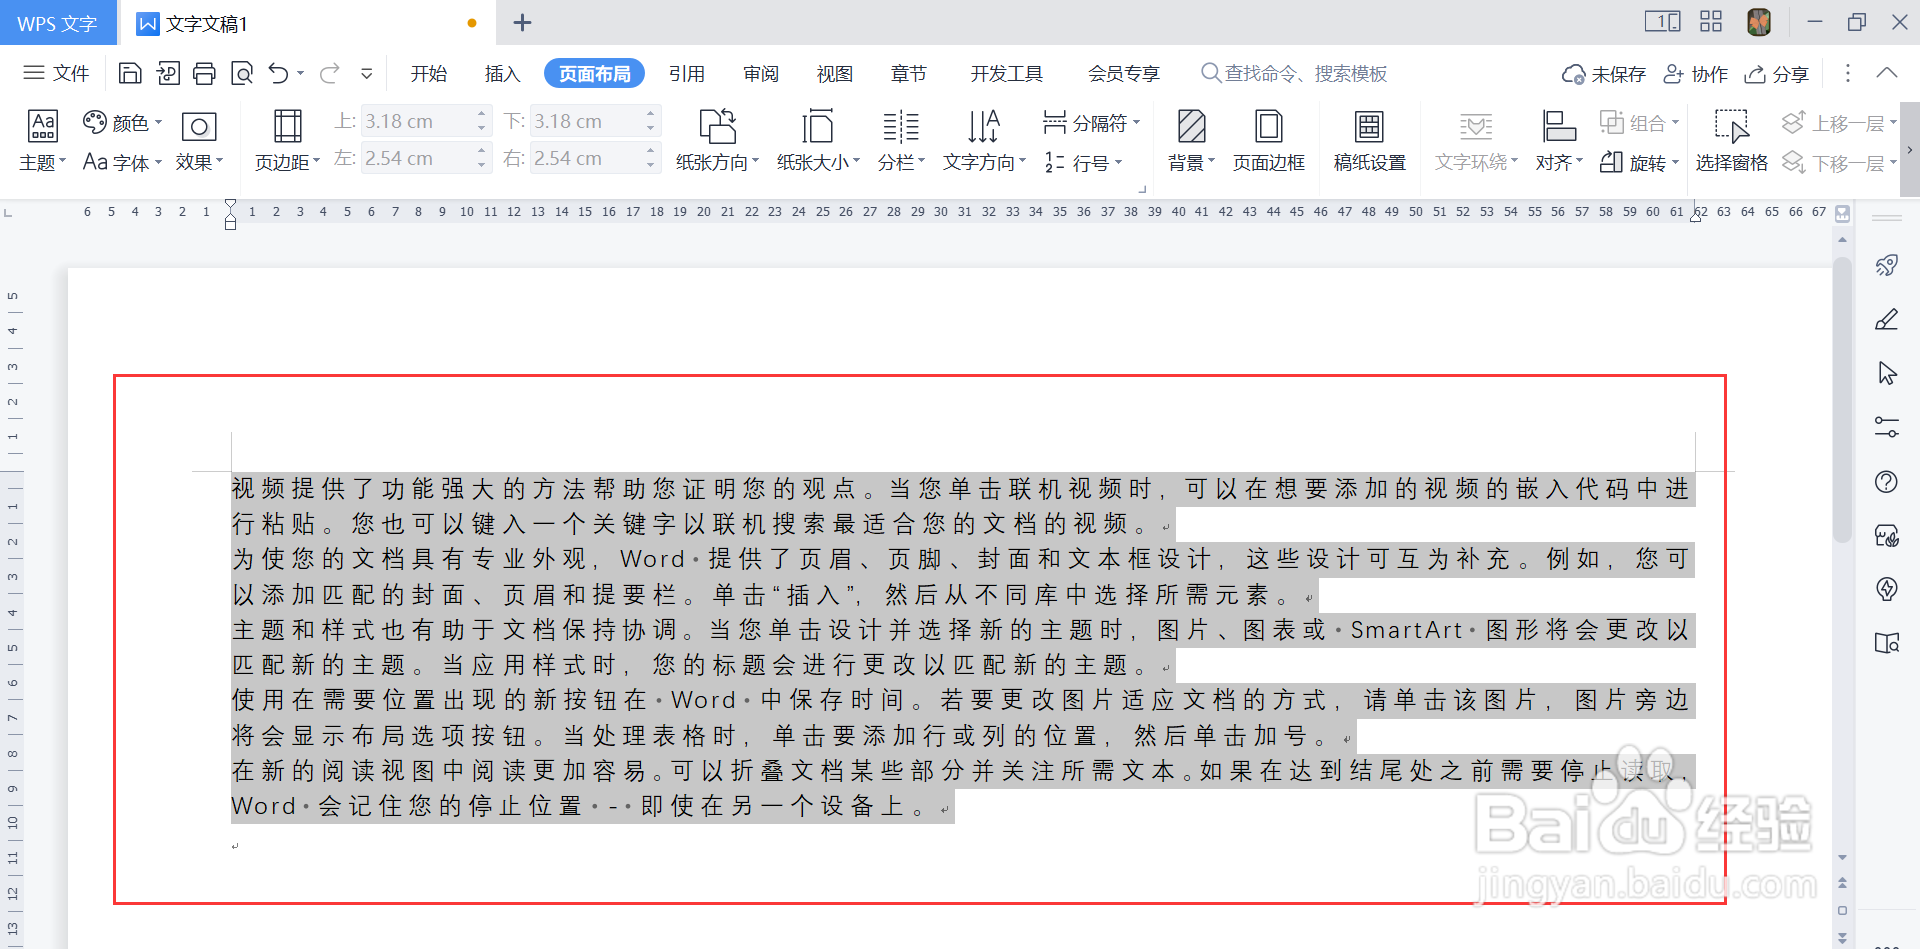
Task: Click the help question mark sidebar icon
Action: (x=1887, y=481)
